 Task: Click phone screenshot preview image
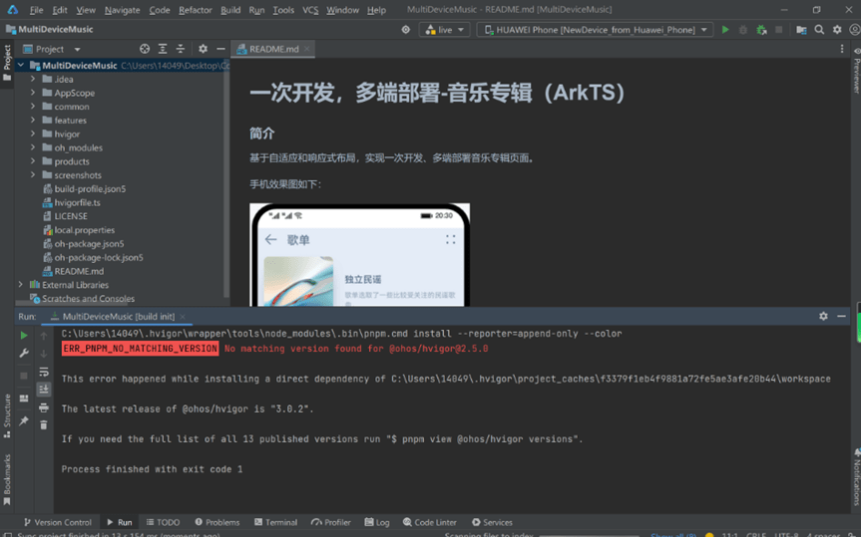tap(360, 255)
